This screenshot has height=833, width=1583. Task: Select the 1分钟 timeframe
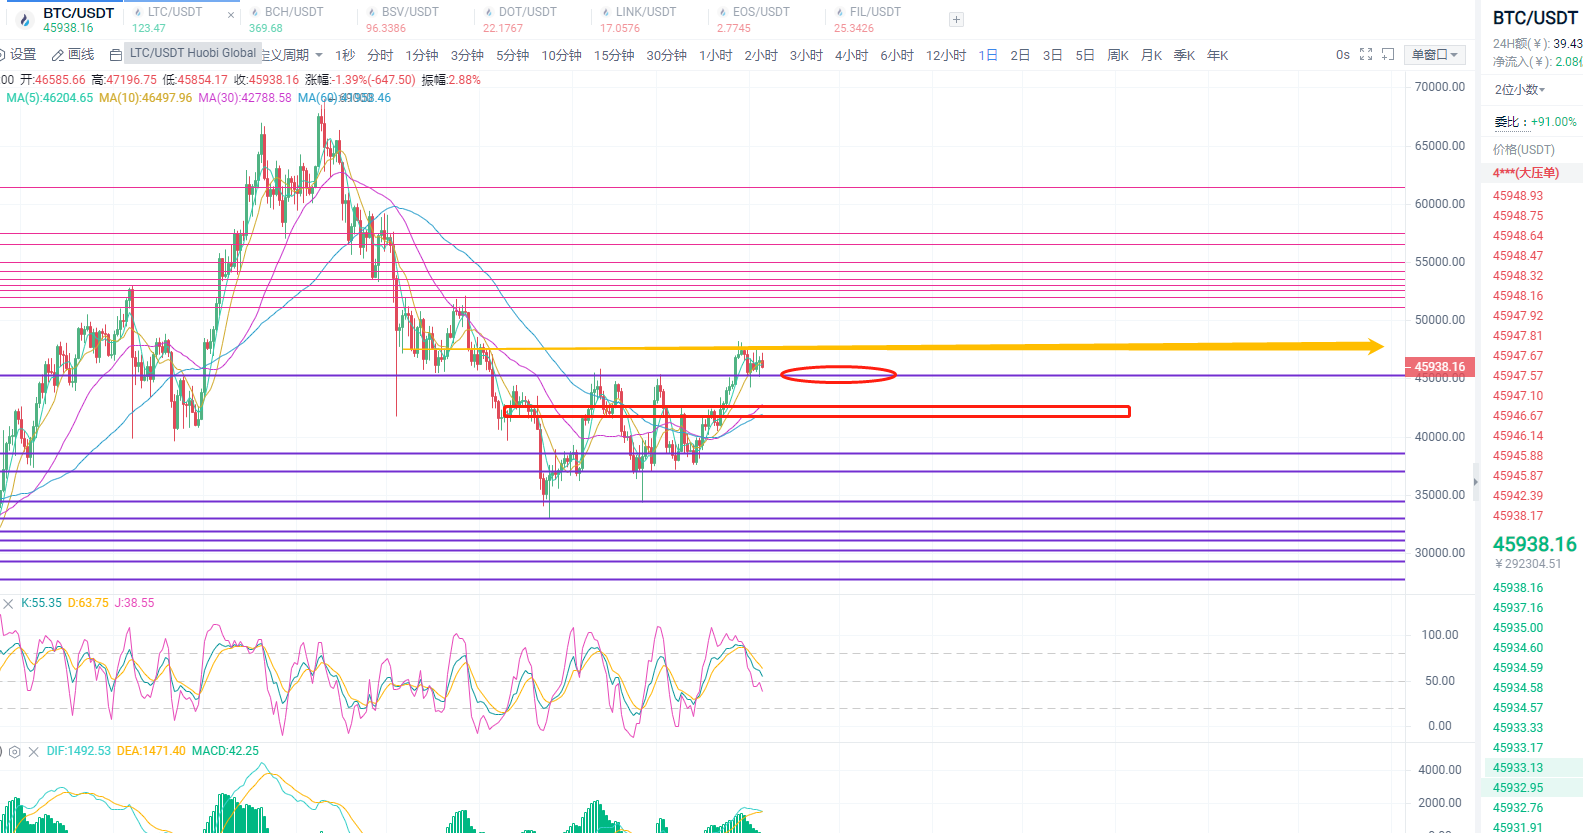pos(422,55)
